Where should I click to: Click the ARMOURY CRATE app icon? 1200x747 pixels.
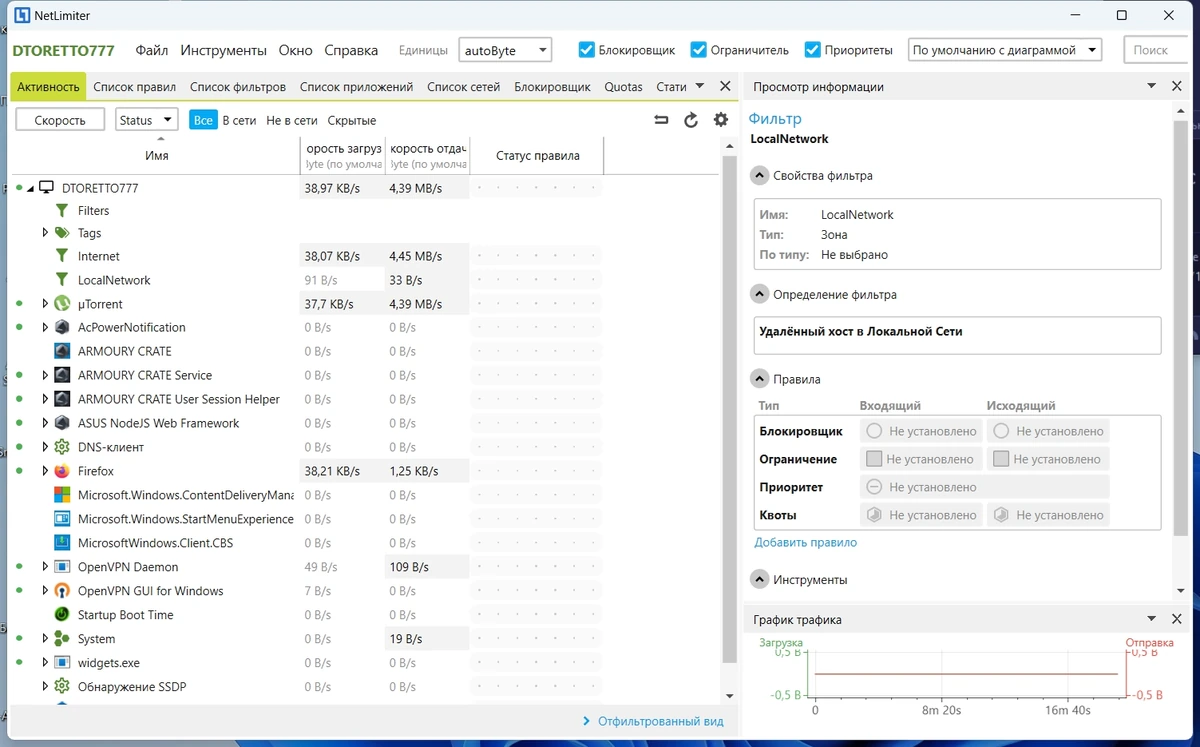[61, 351]
